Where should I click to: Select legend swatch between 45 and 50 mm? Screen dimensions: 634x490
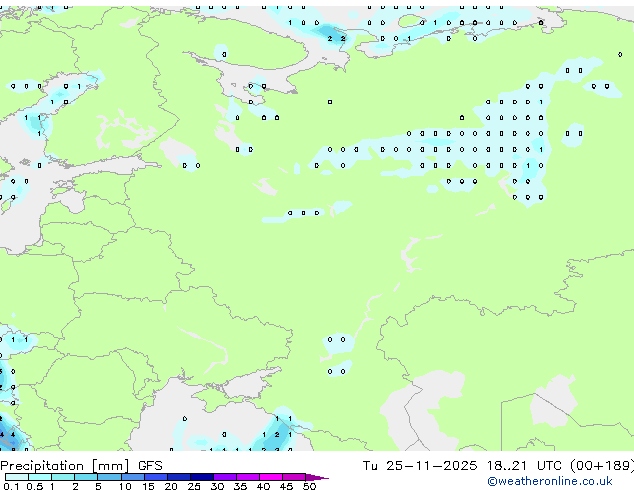294,477
